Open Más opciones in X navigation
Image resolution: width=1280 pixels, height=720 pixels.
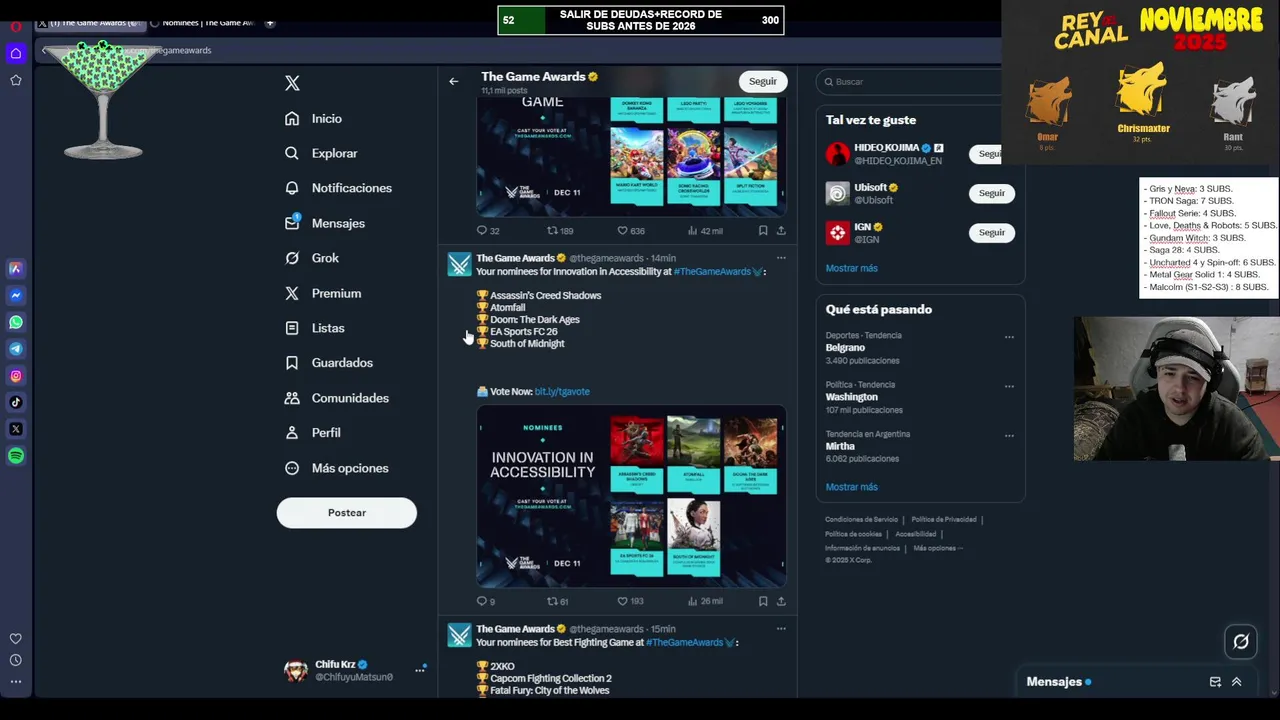(x=336, y=468)
